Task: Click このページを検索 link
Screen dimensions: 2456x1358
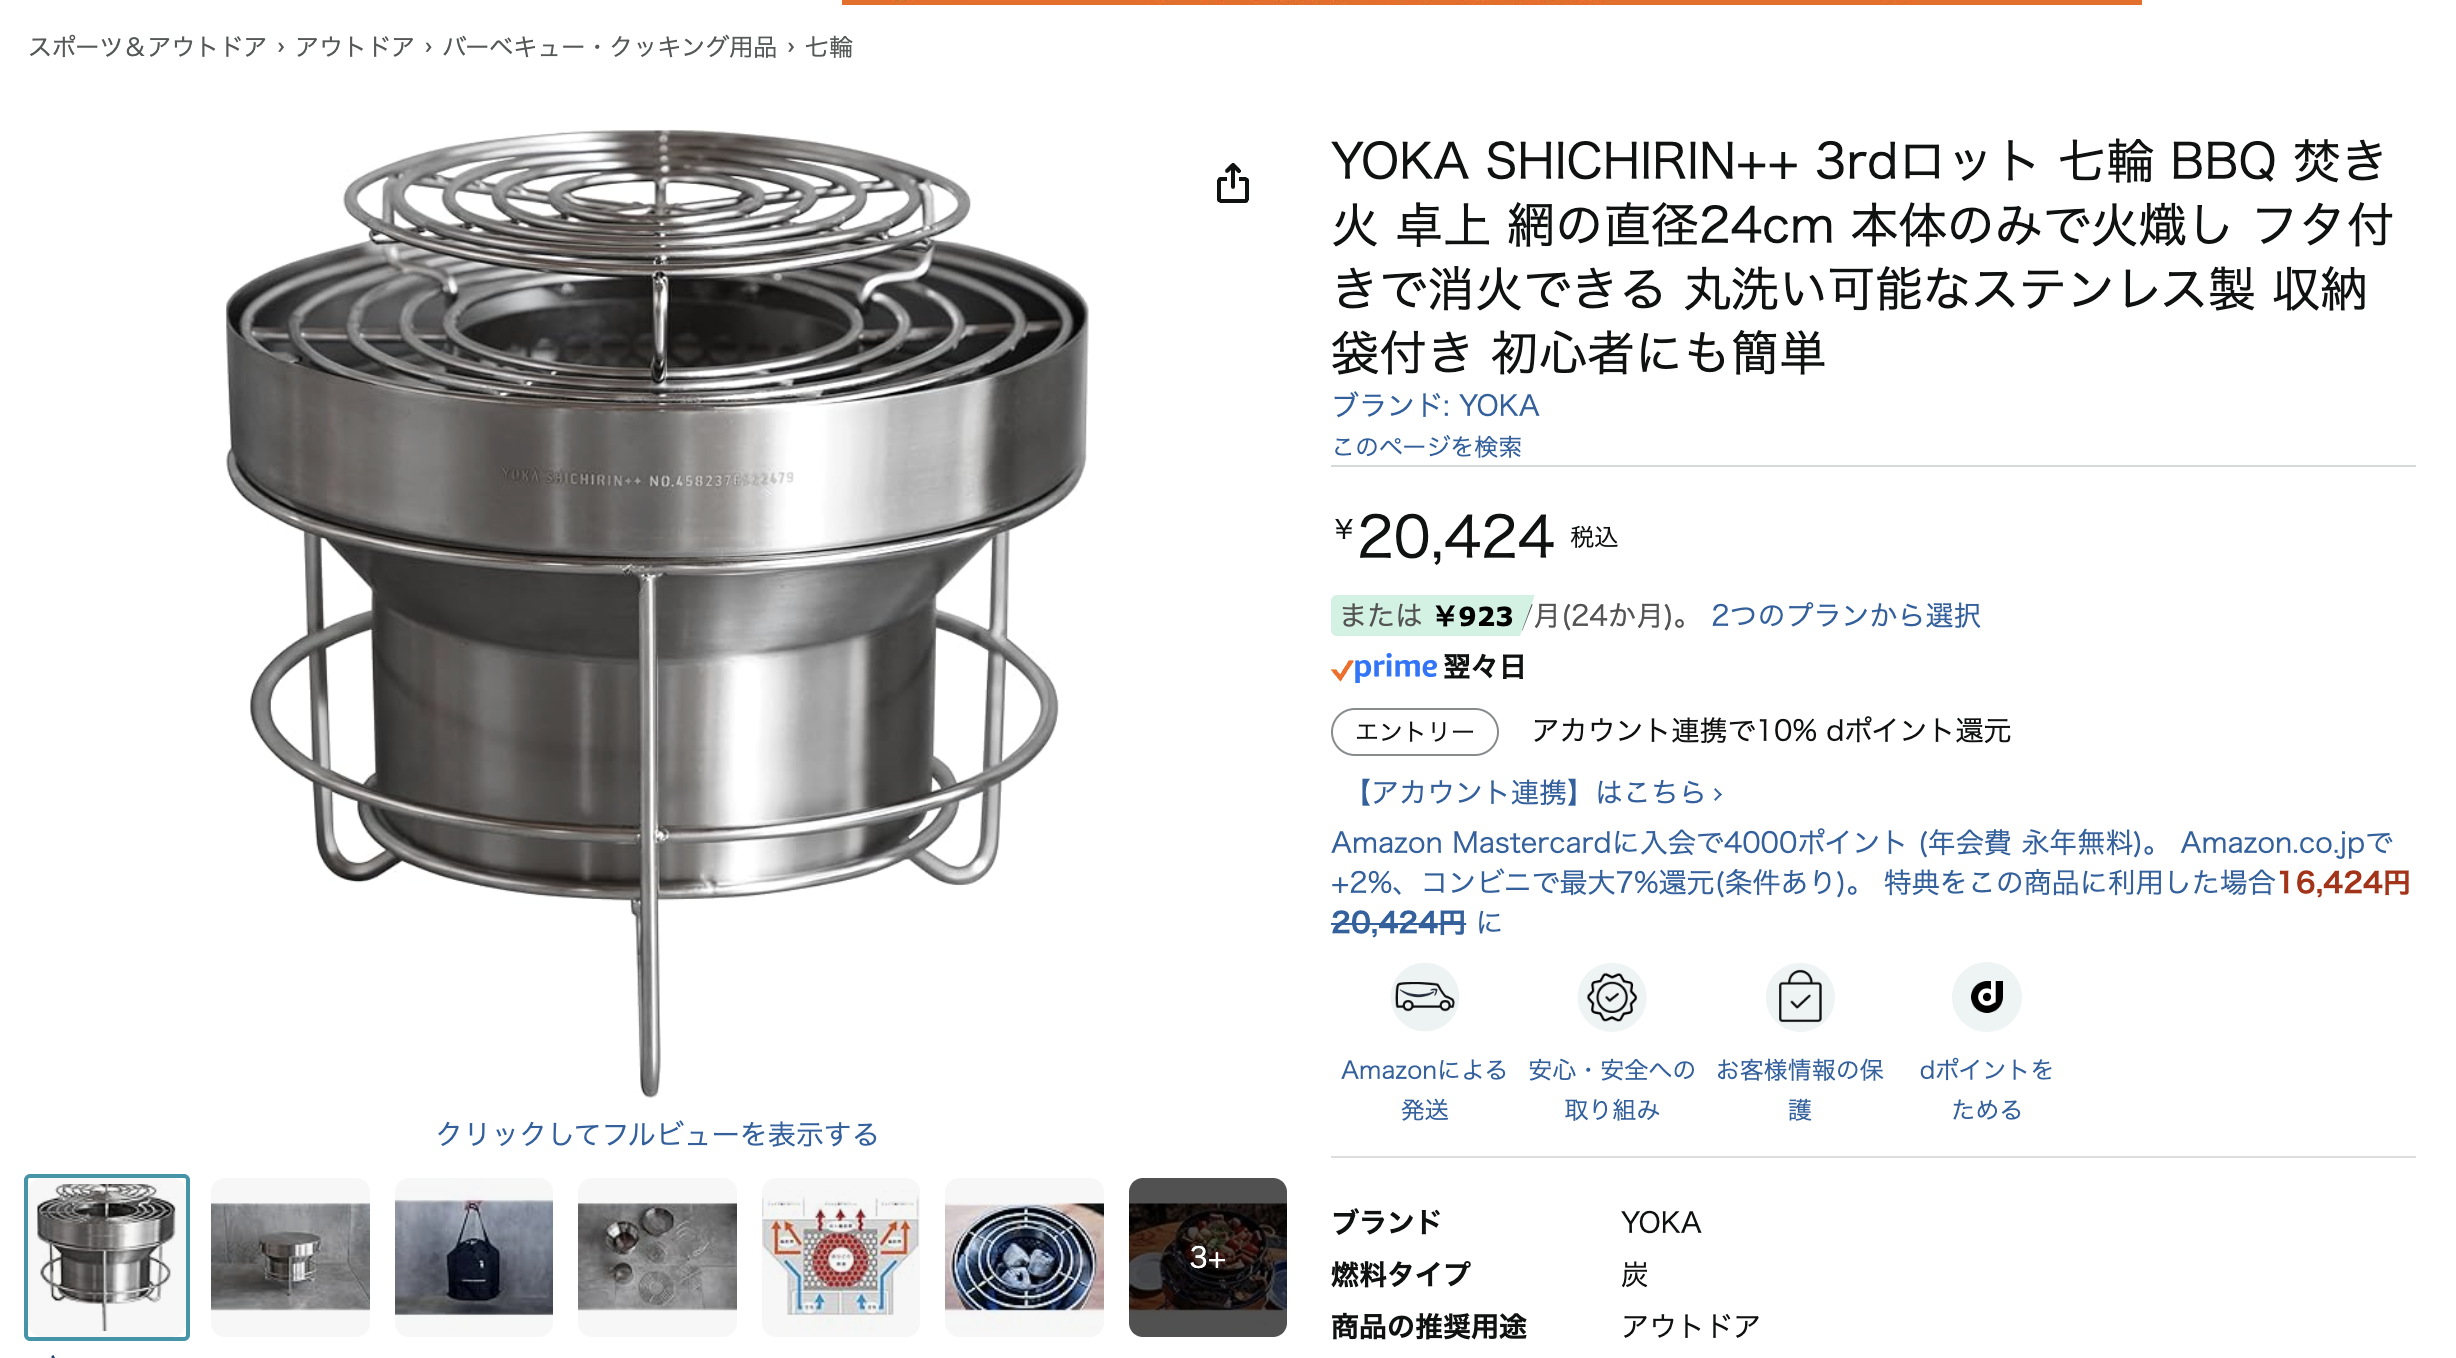Action: [x=1427, y=446]
